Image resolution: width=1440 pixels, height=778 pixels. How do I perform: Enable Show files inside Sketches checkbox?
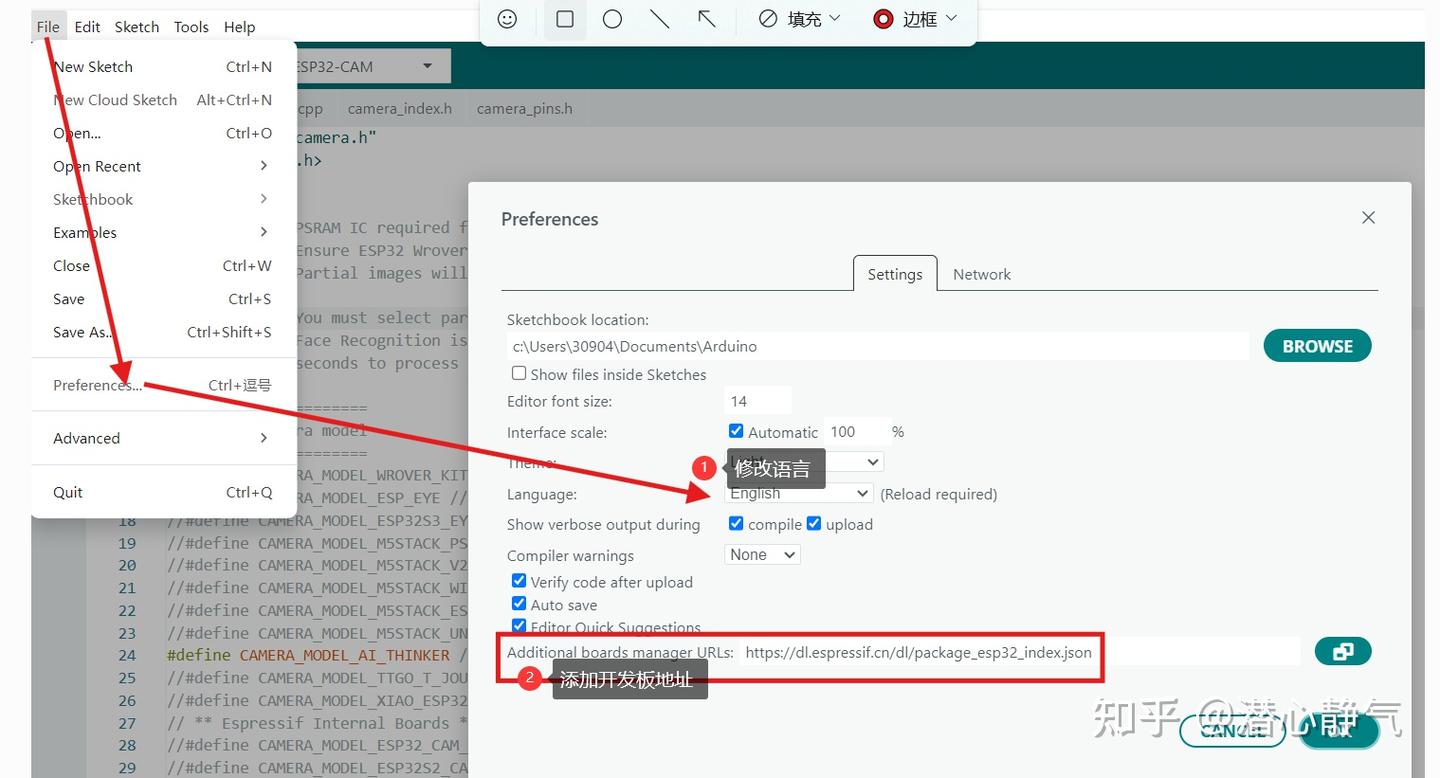519,373
